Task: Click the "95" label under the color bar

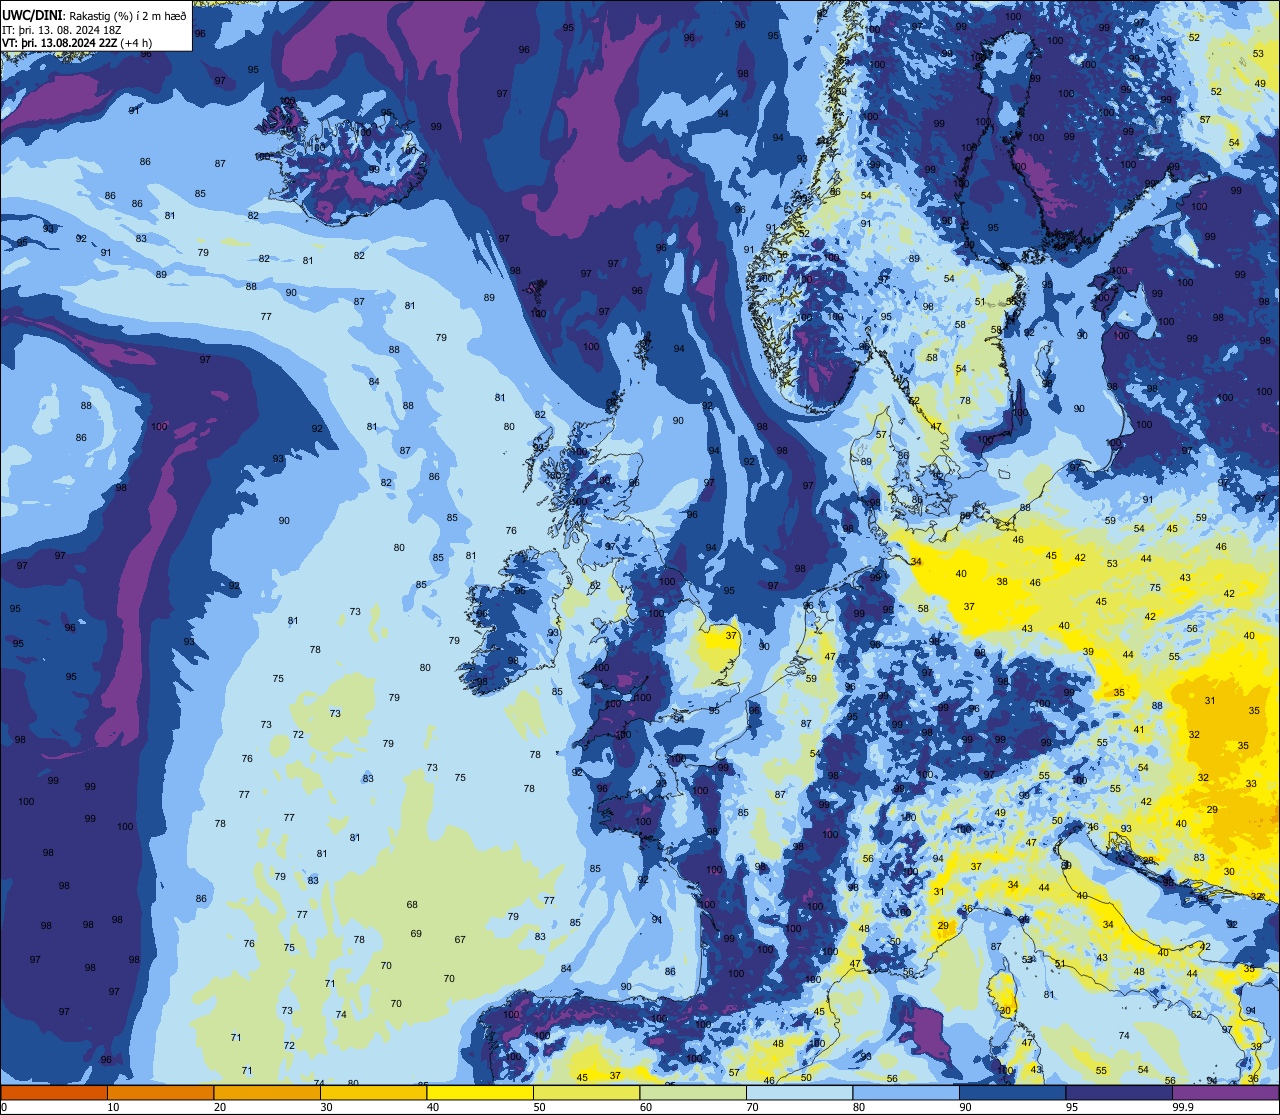Action: tap(1072, 1107)
